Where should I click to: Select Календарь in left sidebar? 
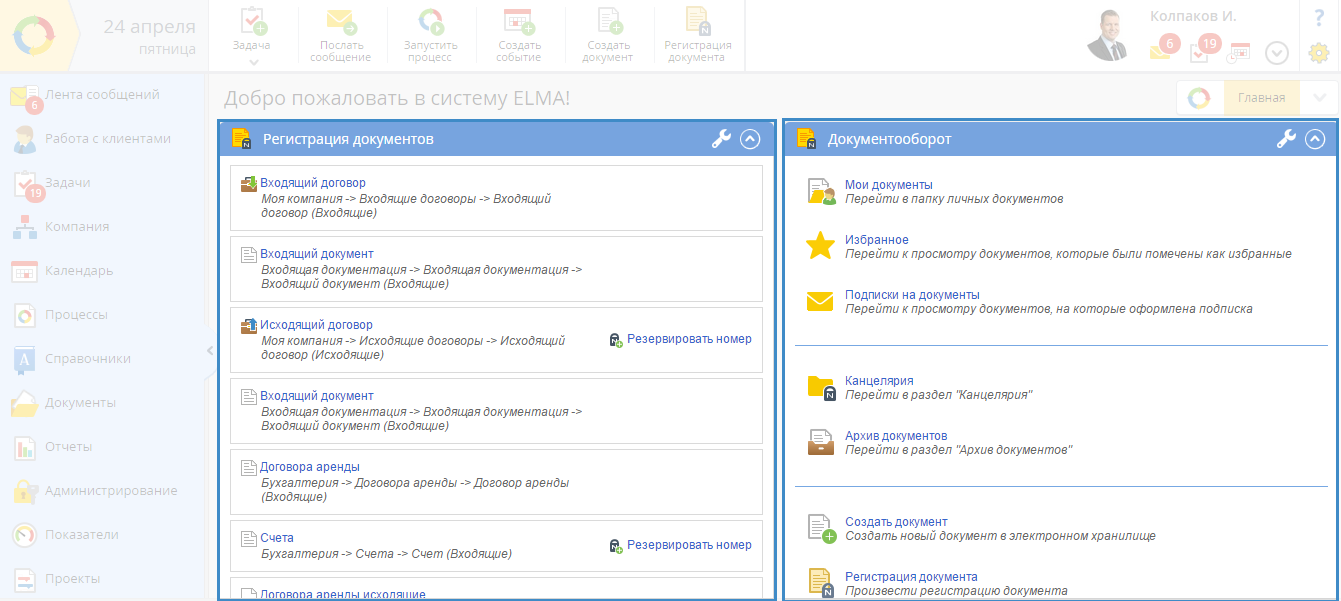pos(78,271)
